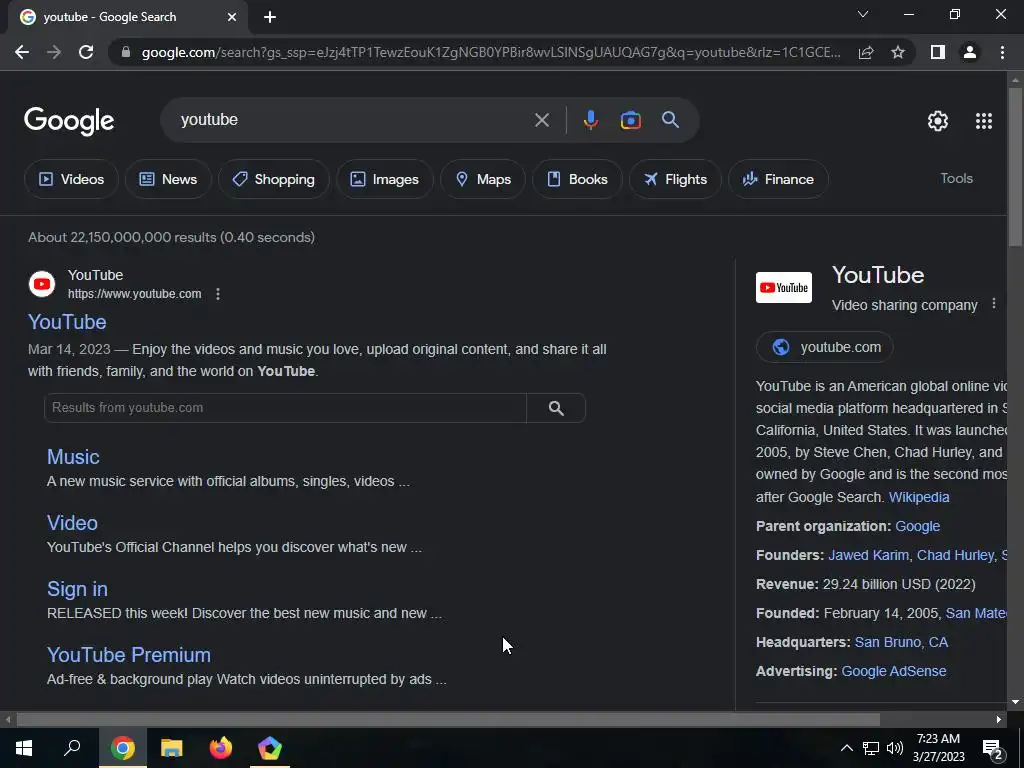Close the youtube - Google Search tab
1024x768 pixels.
232,17
